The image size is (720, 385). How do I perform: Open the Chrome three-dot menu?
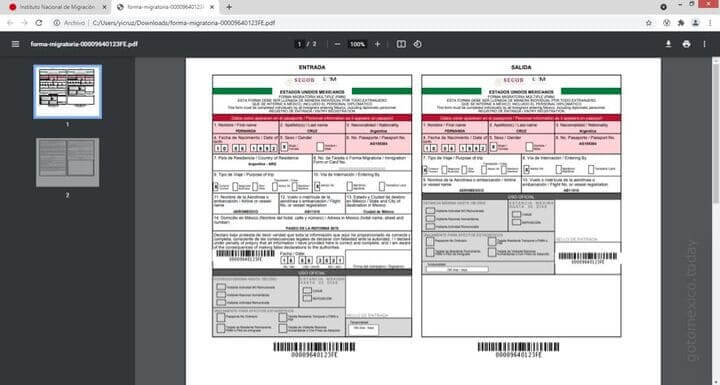point(710,23)
